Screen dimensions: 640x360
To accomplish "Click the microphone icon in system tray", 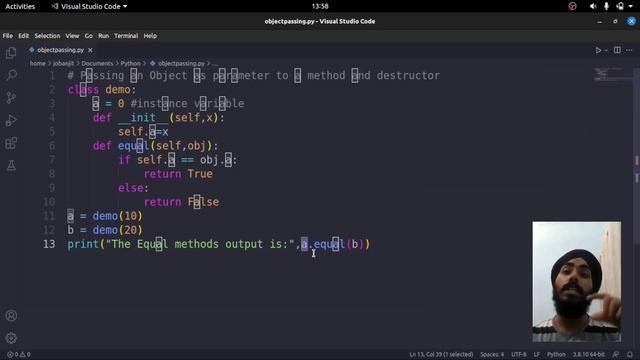I will [607, 6].
